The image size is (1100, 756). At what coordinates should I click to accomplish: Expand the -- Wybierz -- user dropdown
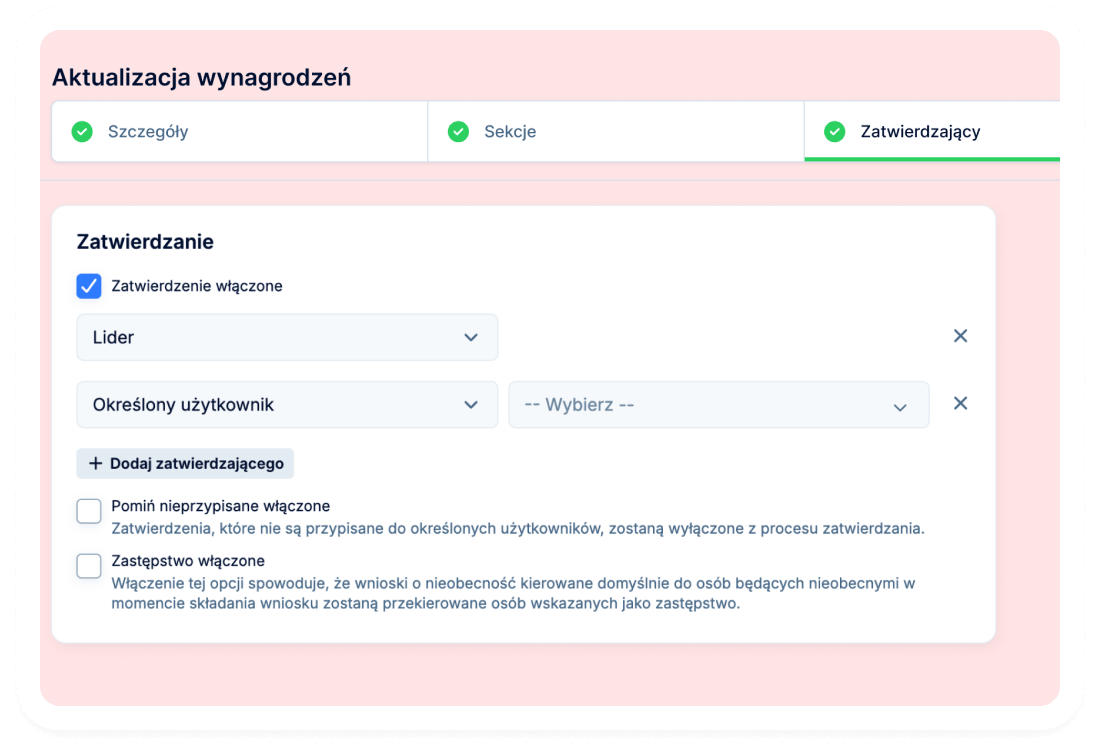pos(718,405)
